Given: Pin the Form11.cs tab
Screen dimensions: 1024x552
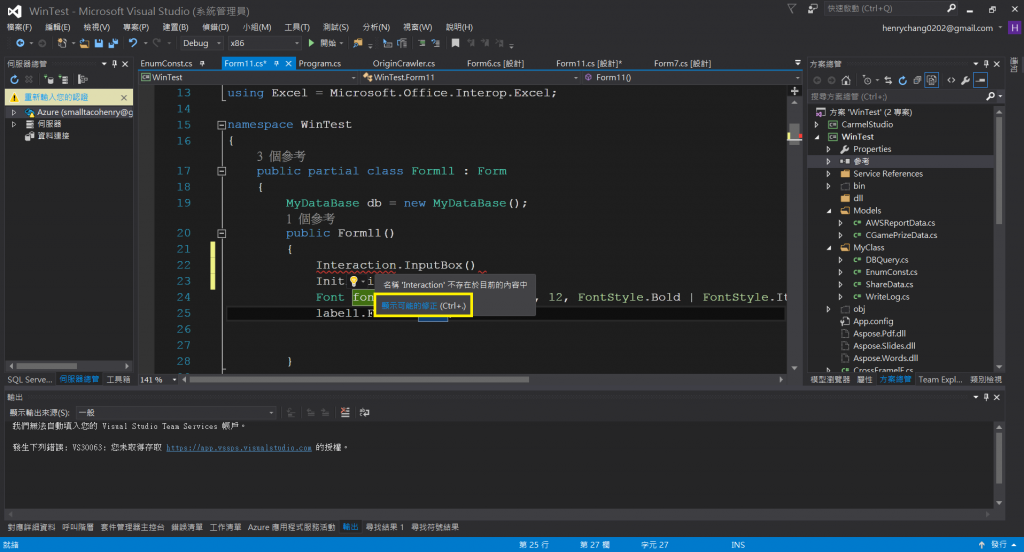Looking at the screenshot, I should click(276, 63).
